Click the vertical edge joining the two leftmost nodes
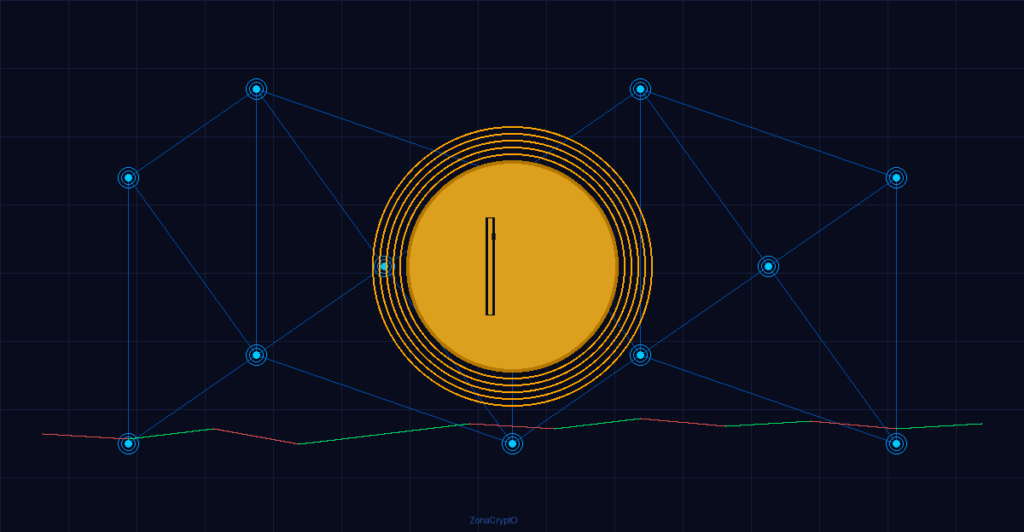The width and height of the screenshot is (1024, 532). [x=129, y=311]
